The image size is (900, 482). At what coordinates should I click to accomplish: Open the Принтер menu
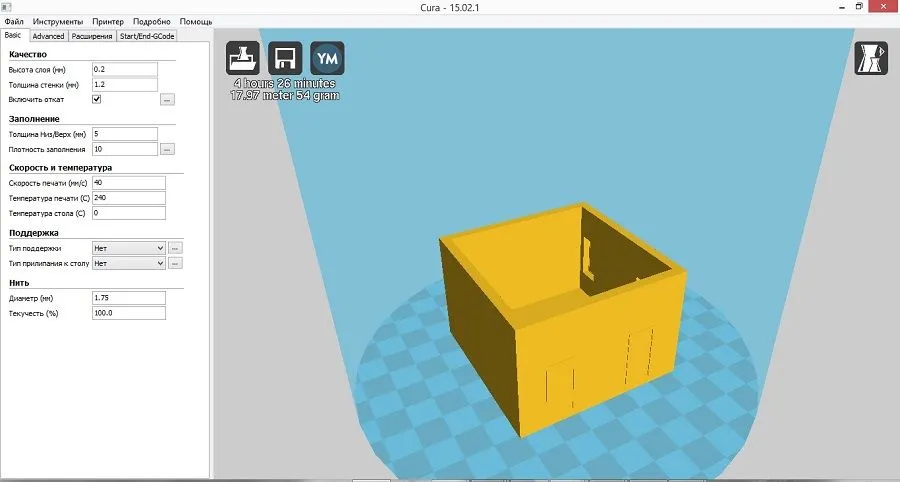pyautogui.click(x=108, y=21)
